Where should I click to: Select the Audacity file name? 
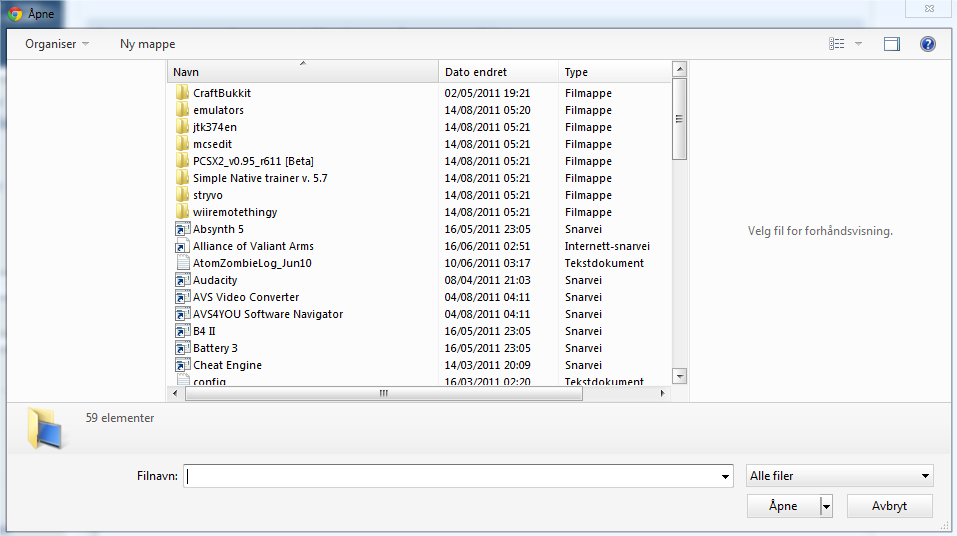coord(215,280)
